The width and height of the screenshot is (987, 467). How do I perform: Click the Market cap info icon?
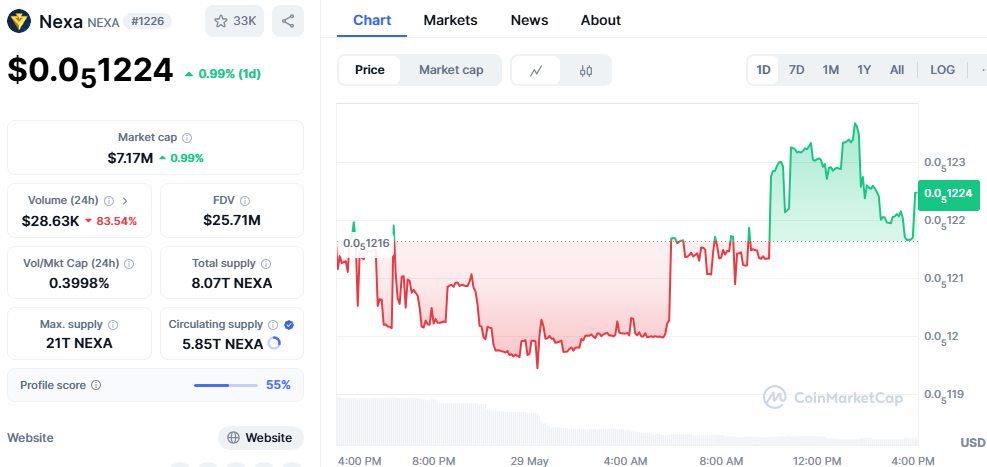[187, 138]
